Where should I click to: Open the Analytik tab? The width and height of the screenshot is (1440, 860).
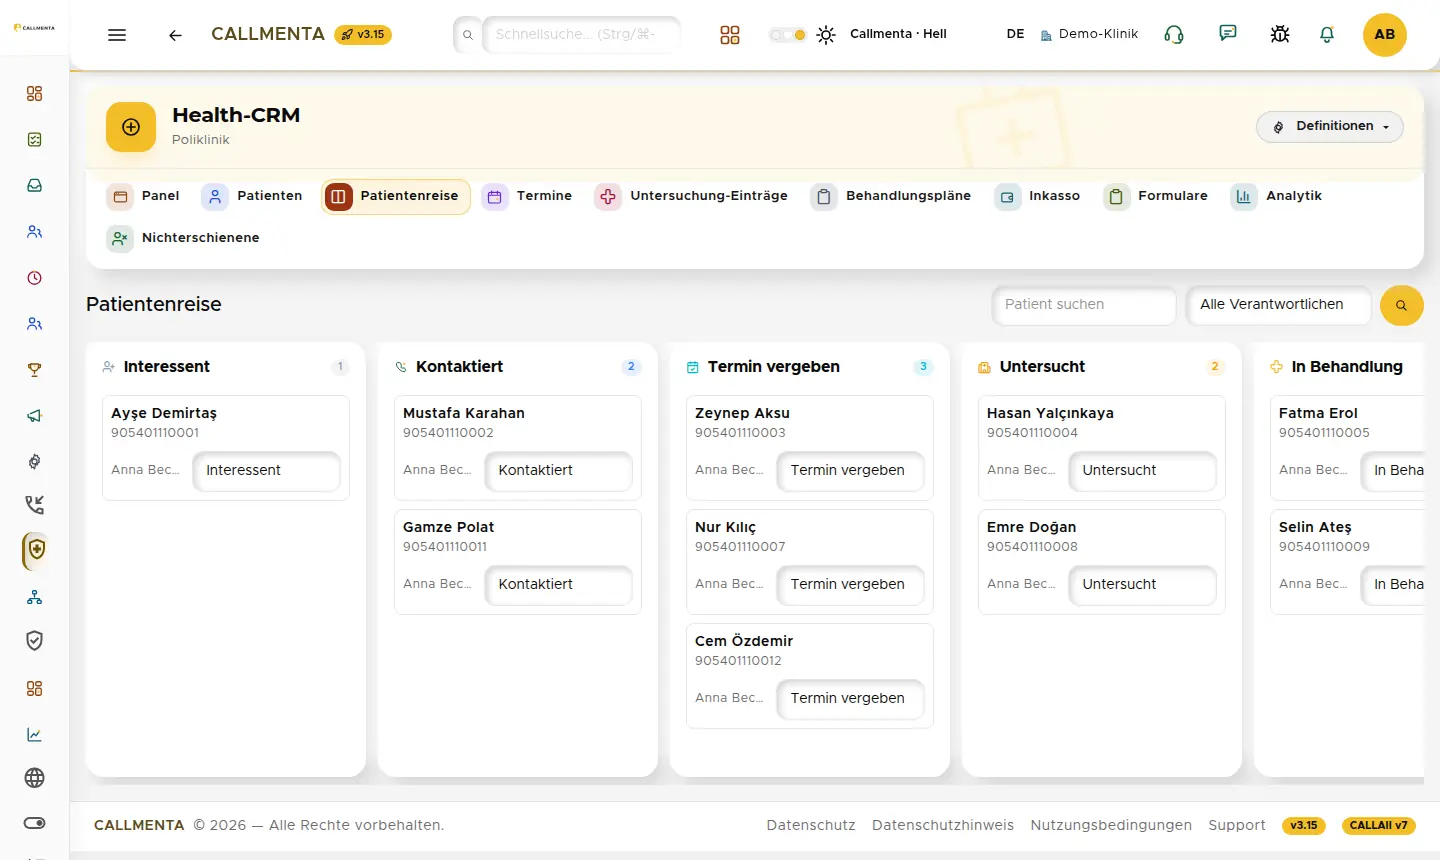[1277, 196]
